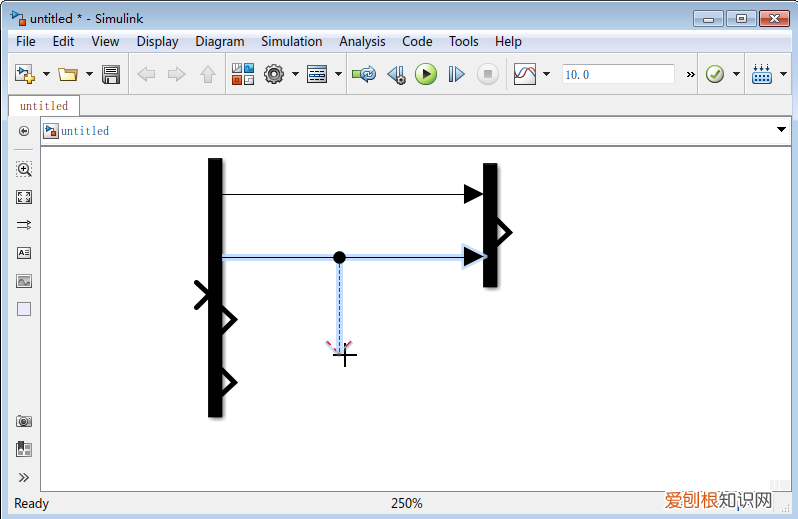Image resolution: width=798 pixels, height=519 pixels.
Task: Select the untitled model tab
Action: tap(44, 105)
